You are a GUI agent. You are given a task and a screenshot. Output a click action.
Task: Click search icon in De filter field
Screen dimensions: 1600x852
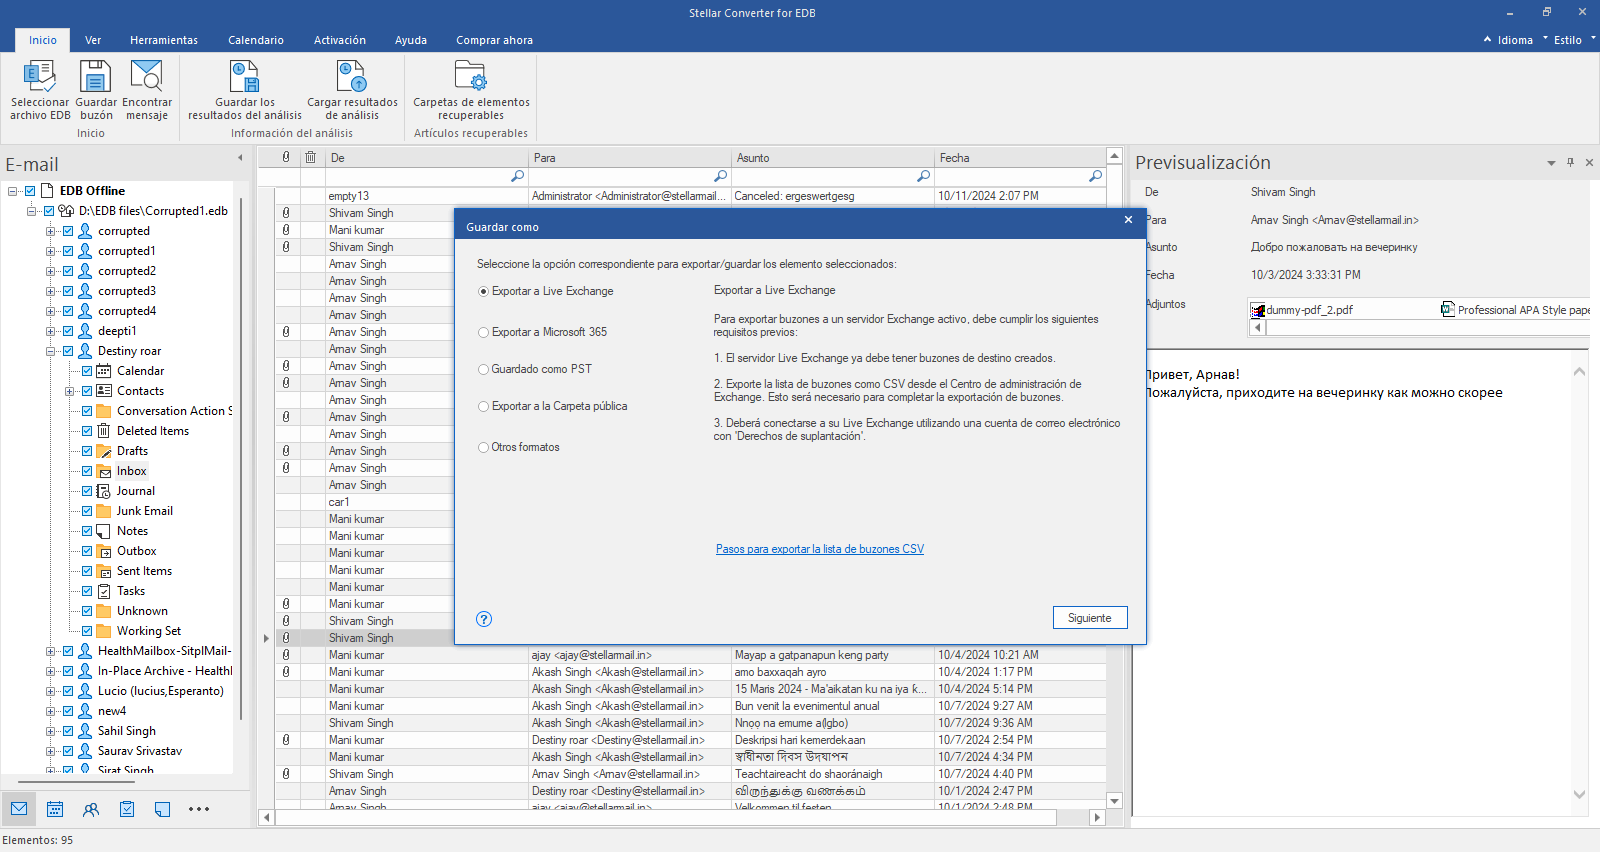point(517,176)
